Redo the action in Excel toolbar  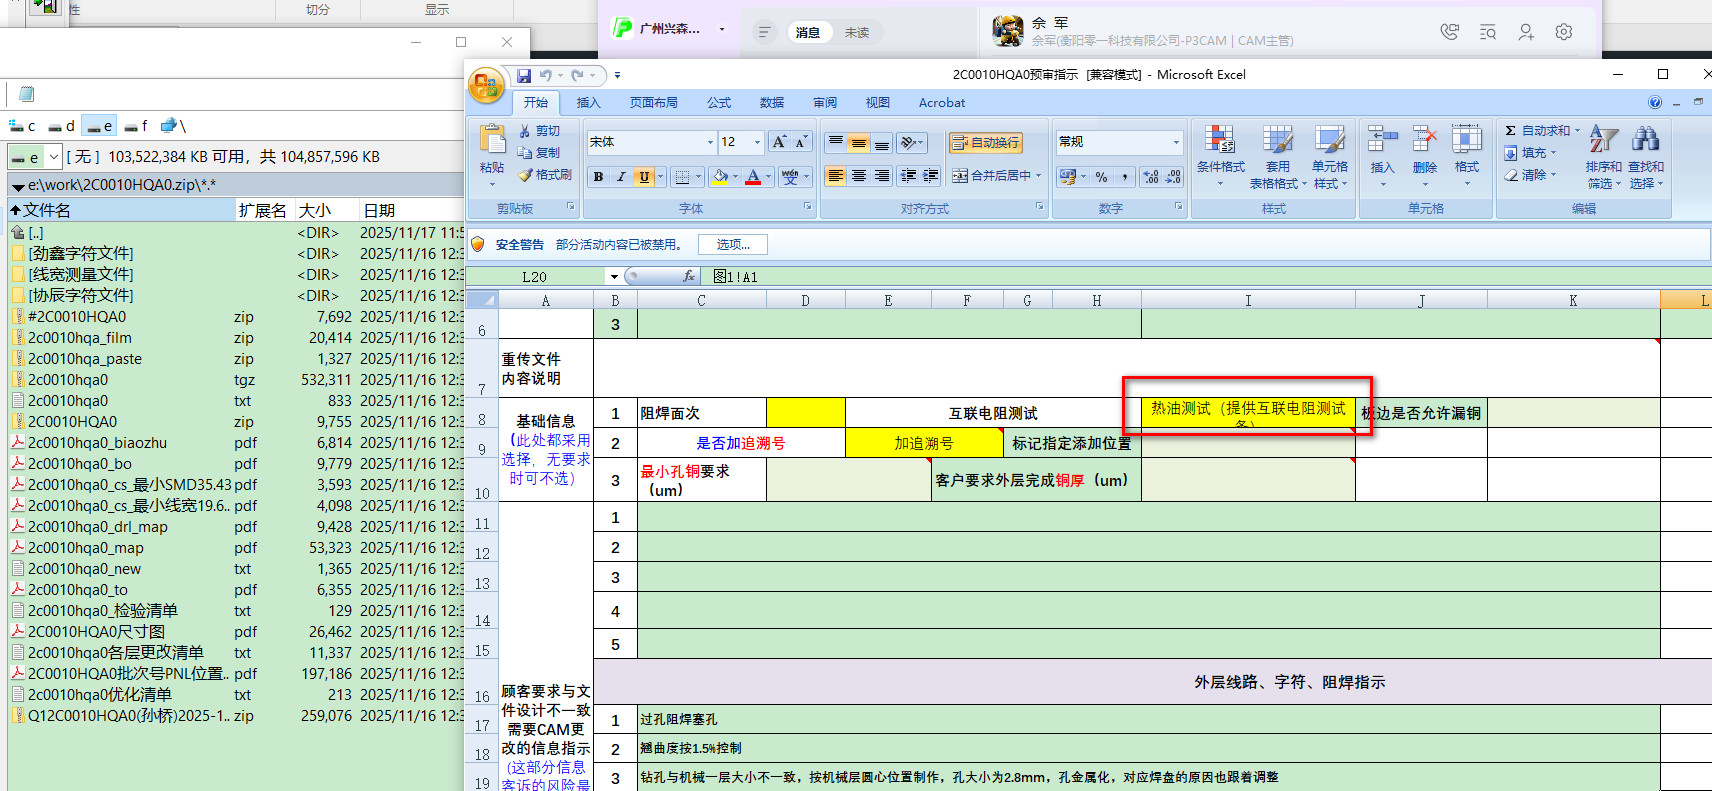[x=578, y=75]
